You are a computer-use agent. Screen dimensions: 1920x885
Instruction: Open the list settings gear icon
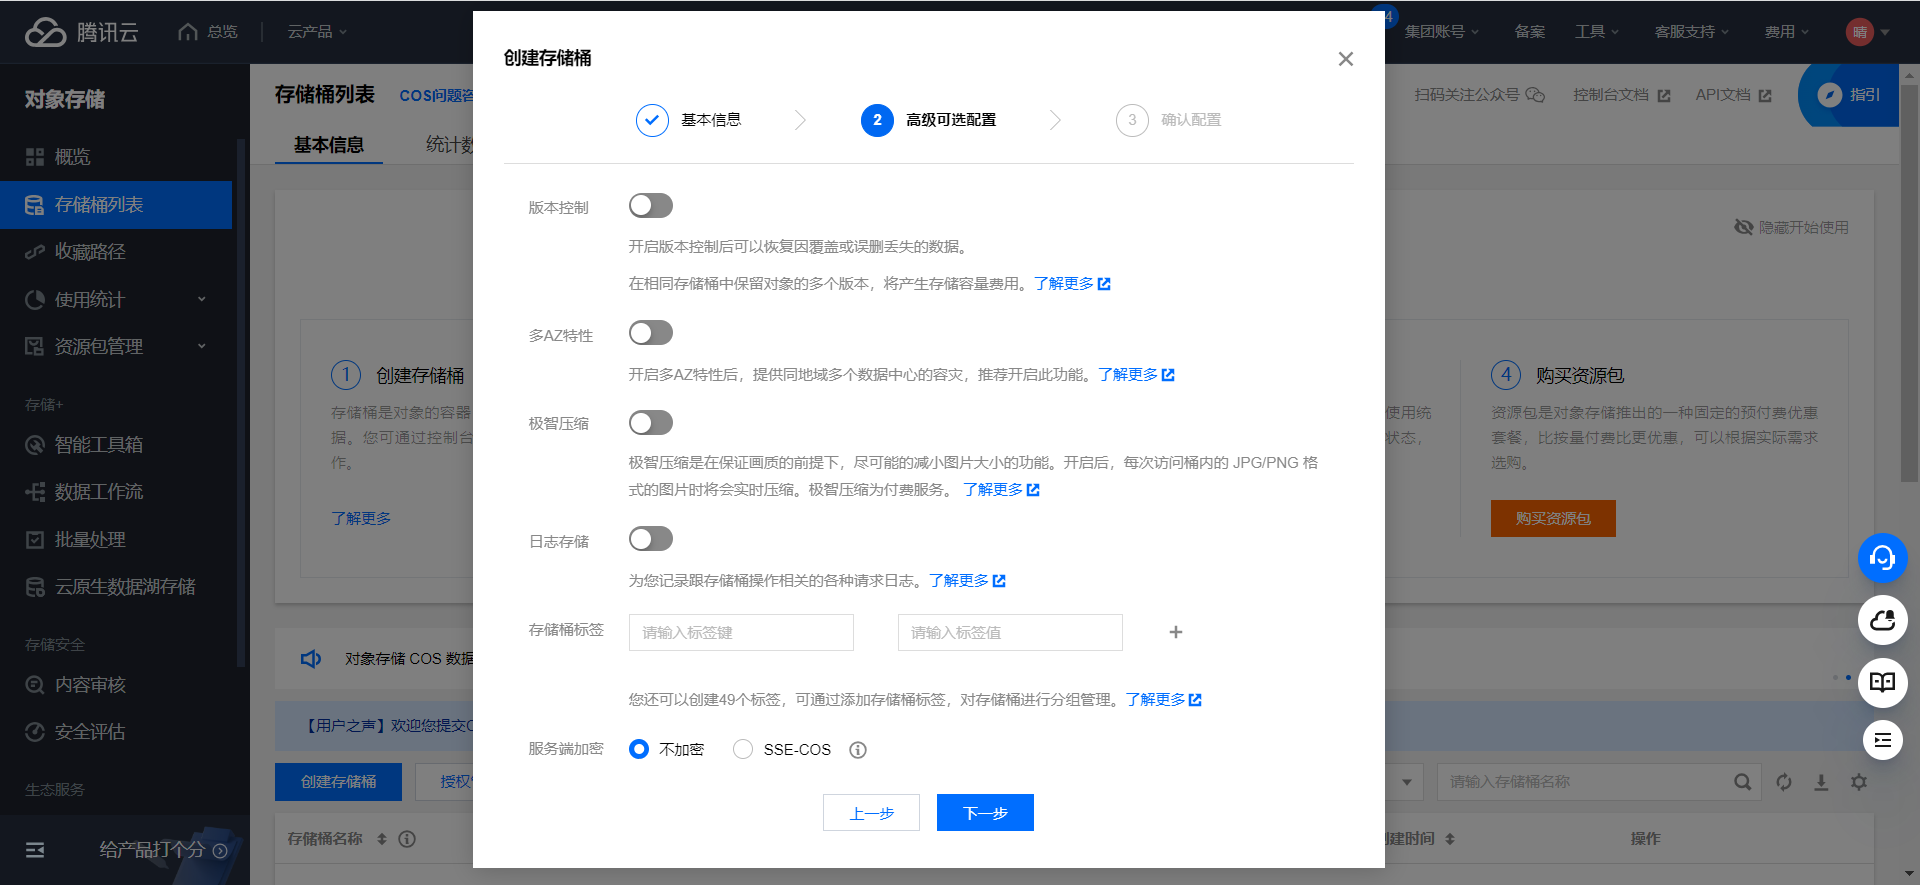point(1858,782)
